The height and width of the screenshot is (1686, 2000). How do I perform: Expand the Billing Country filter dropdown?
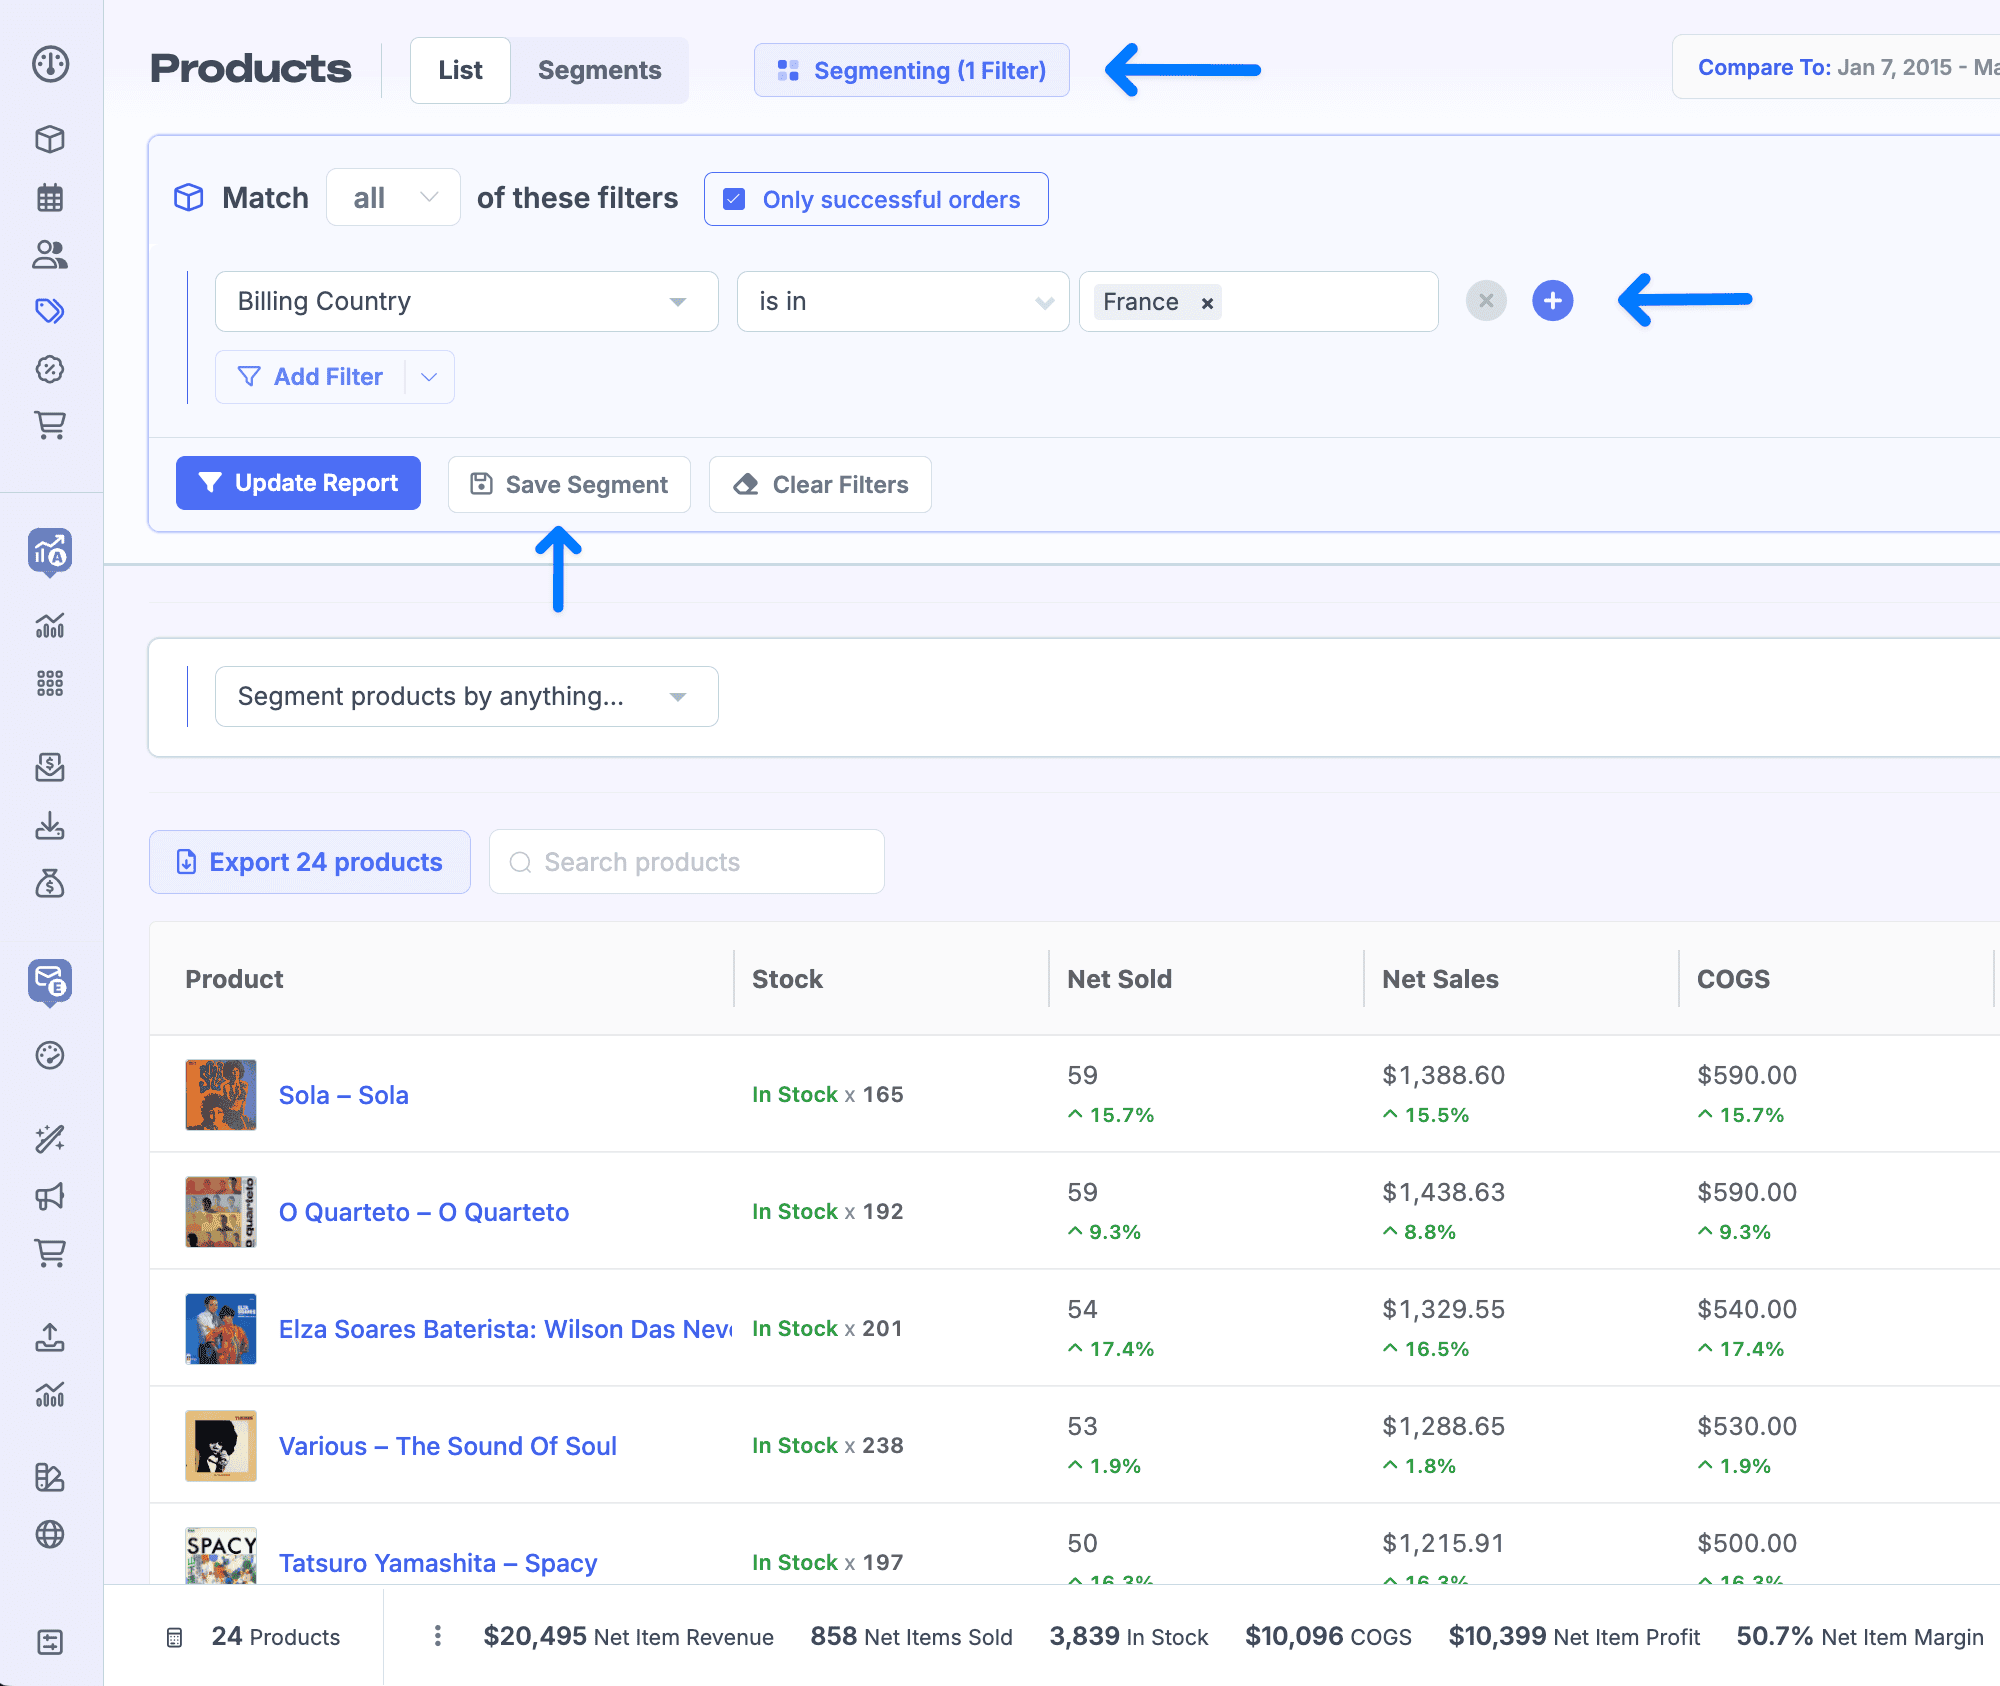[x=465, y=301]
